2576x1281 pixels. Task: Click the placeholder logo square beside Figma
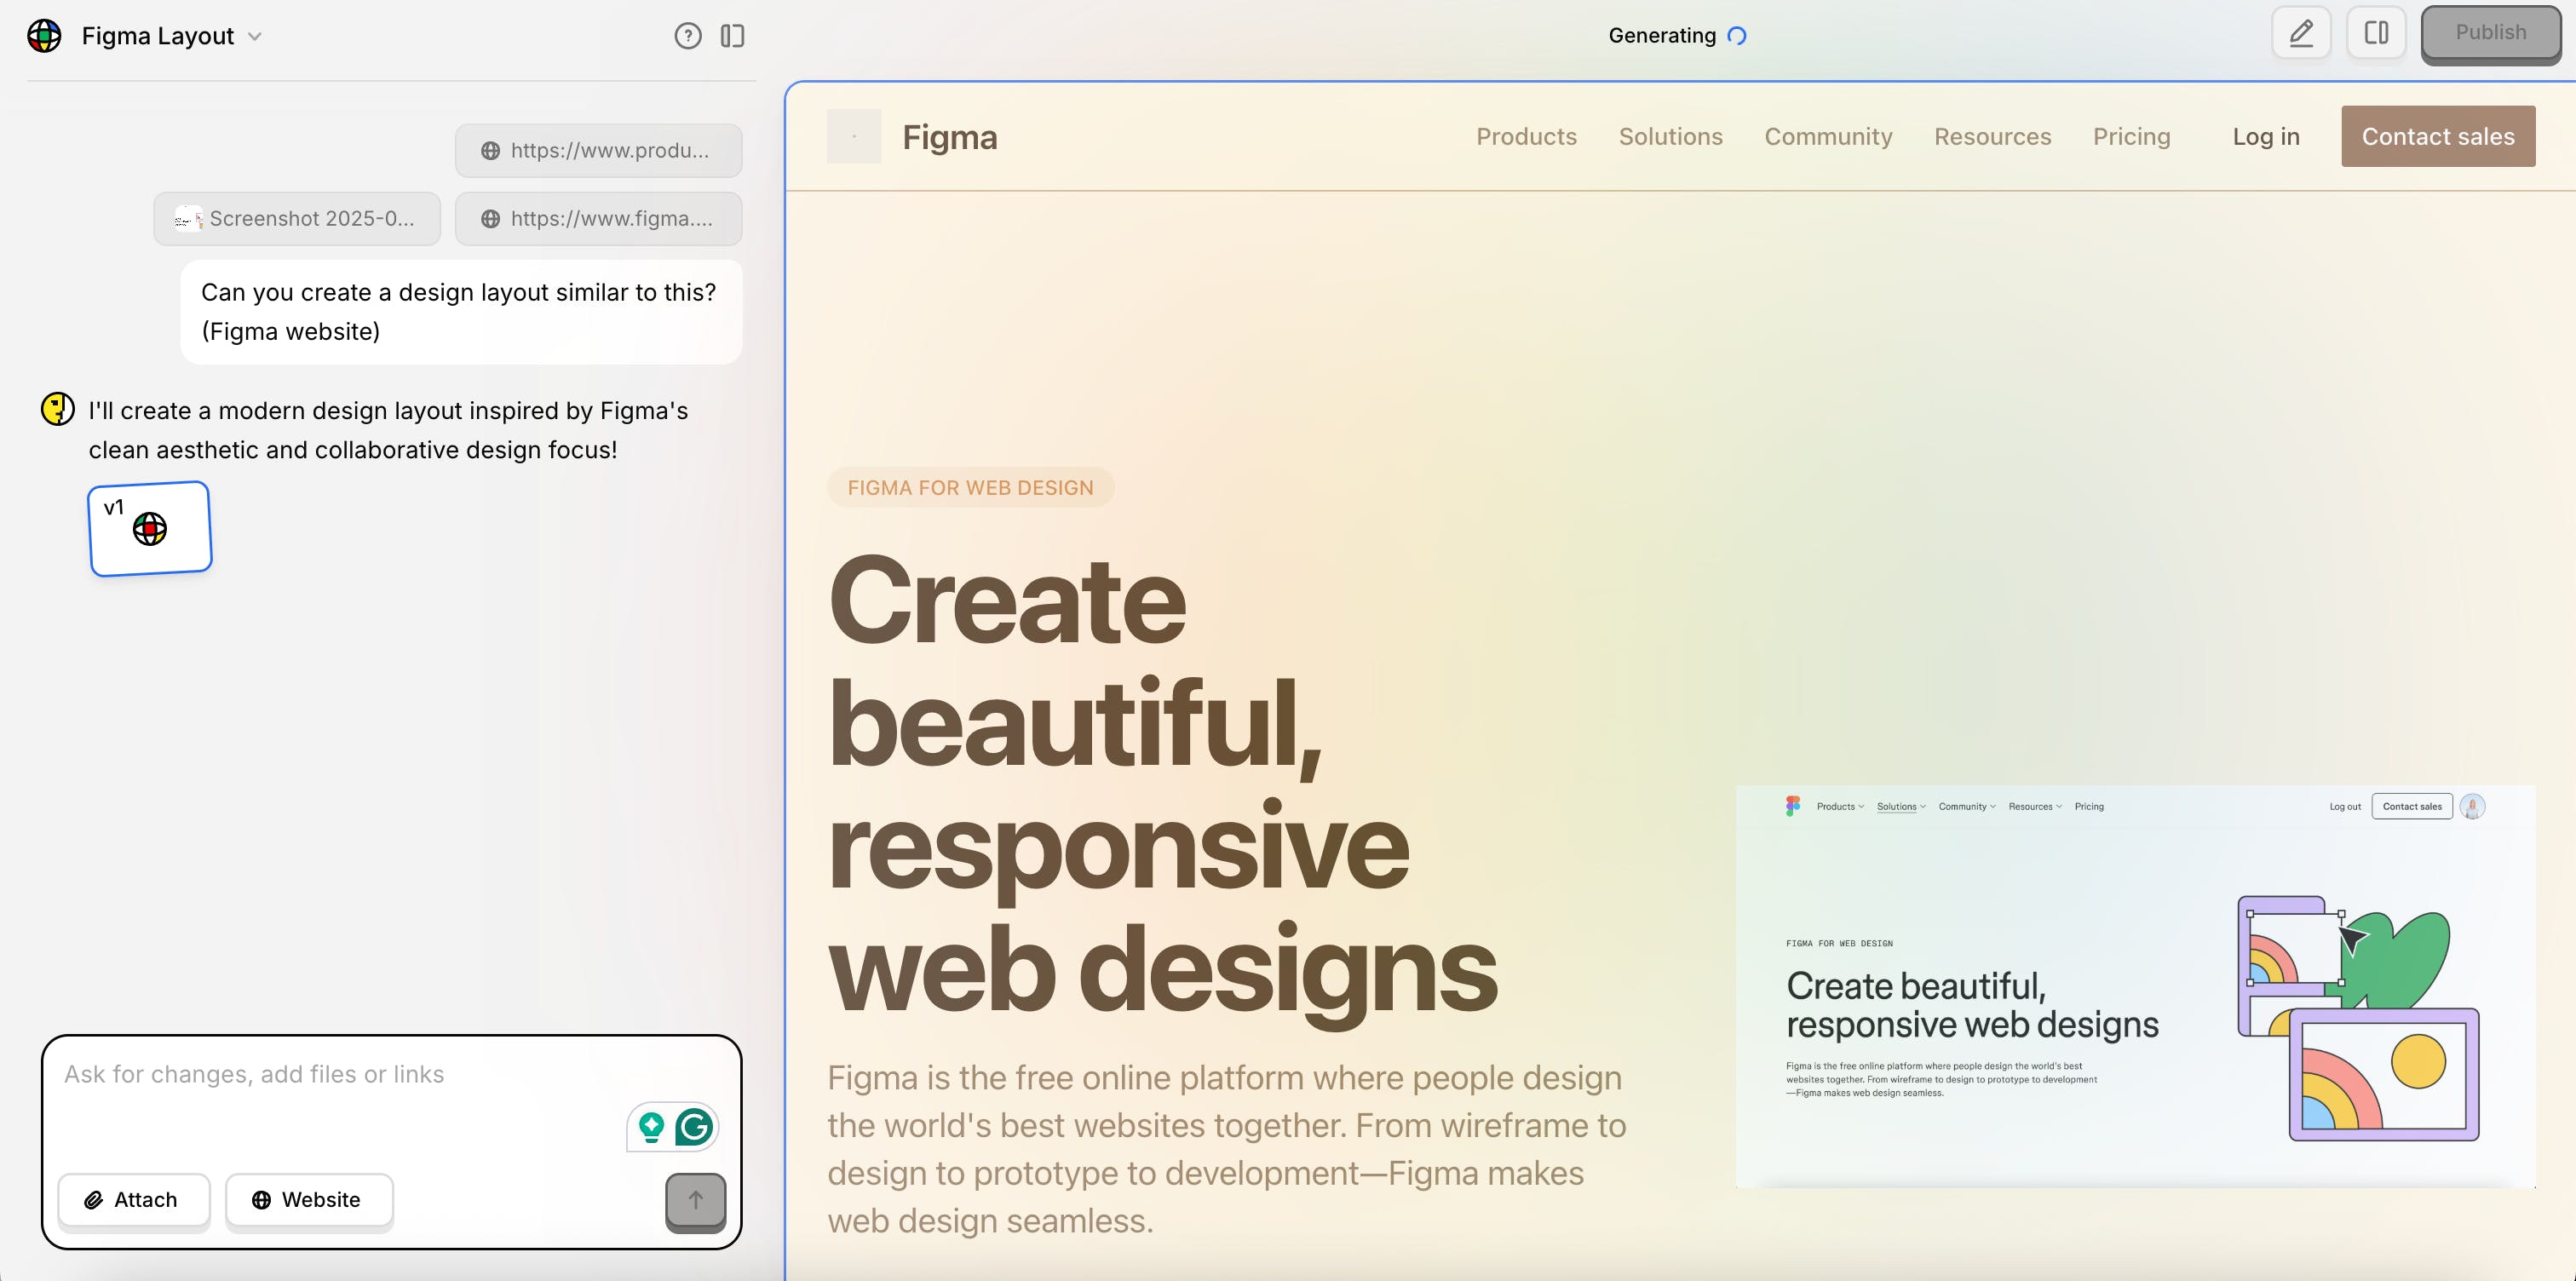coord(854,136)
